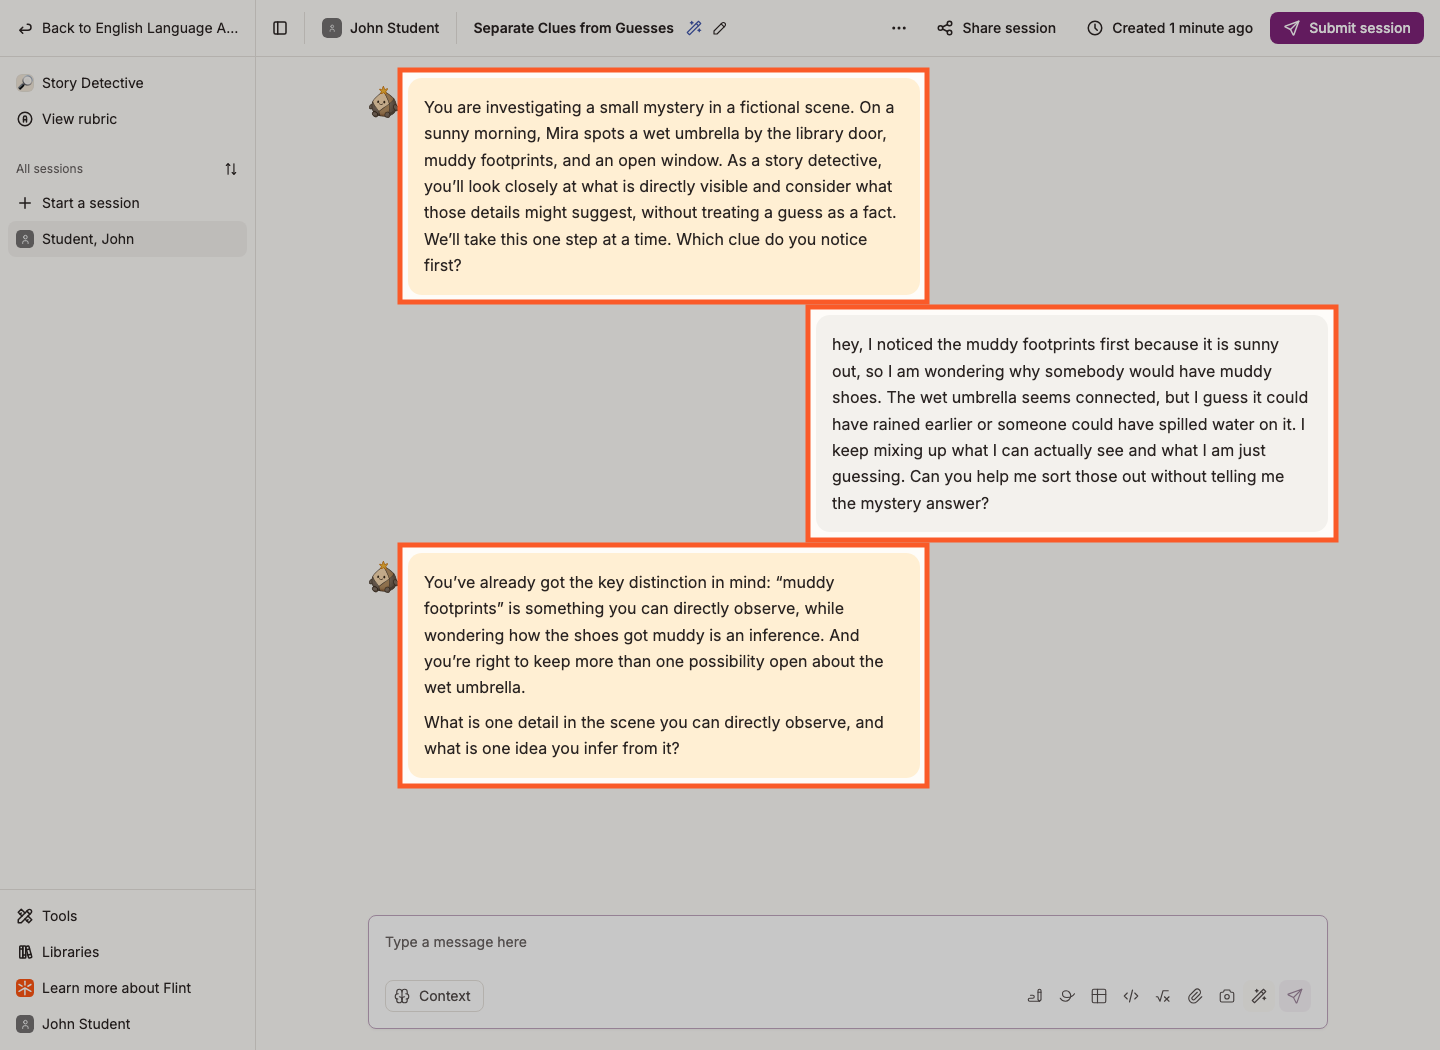The height and width of the screenshot is (1050, 1440).
Task: Click the Created 1 minute ago label
Action: tap(1170, 28)
